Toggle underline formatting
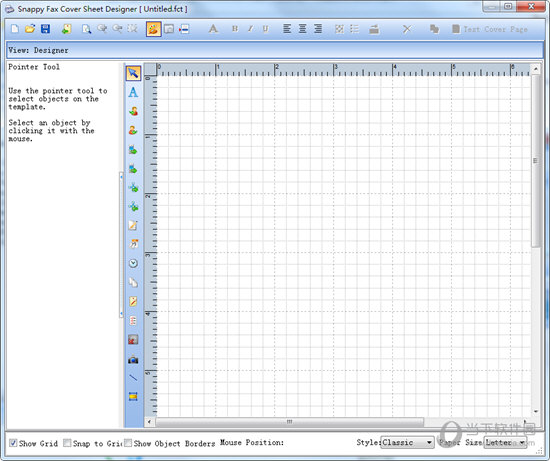 tap(266, 29)
